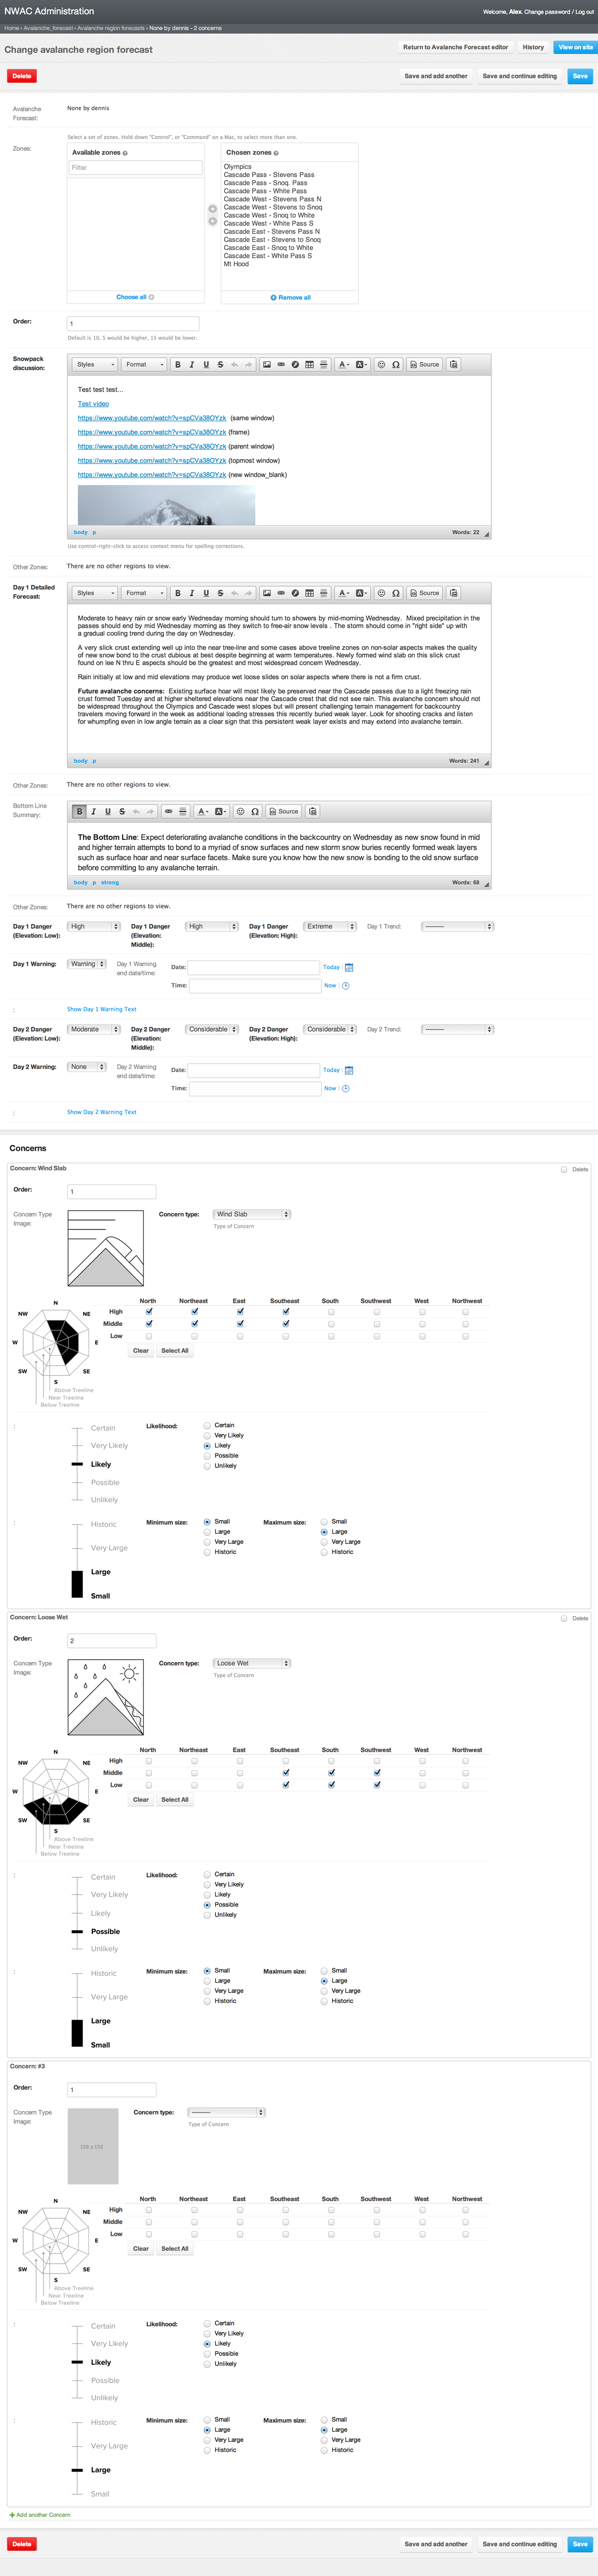
Task: Open Day 1 Warning dropdown
Action: [87, 964]
